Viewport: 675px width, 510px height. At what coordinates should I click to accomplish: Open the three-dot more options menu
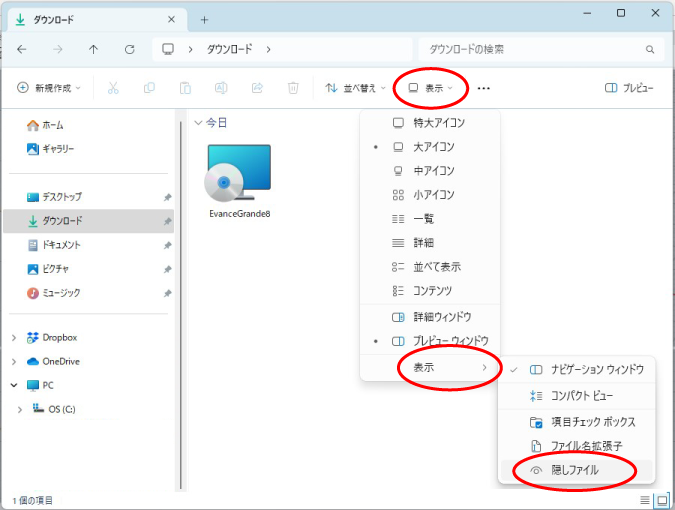484,88
